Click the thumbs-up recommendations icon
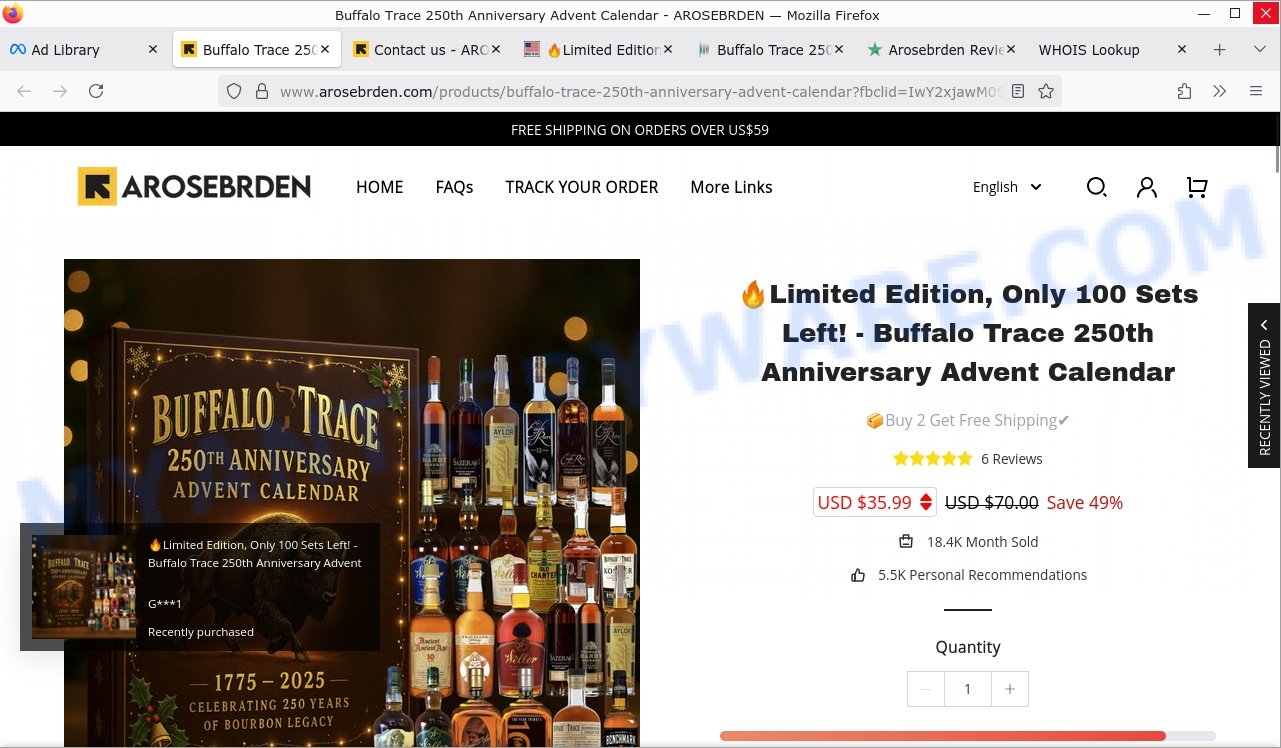Image resolution: width=1281 pixels, height=748 pixels. [858, 575]
